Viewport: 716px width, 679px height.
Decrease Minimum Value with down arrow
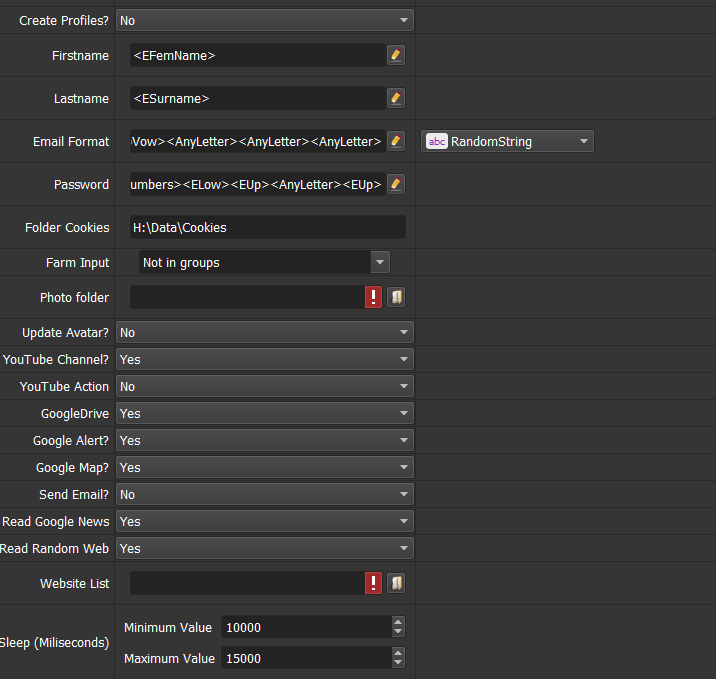398,632
